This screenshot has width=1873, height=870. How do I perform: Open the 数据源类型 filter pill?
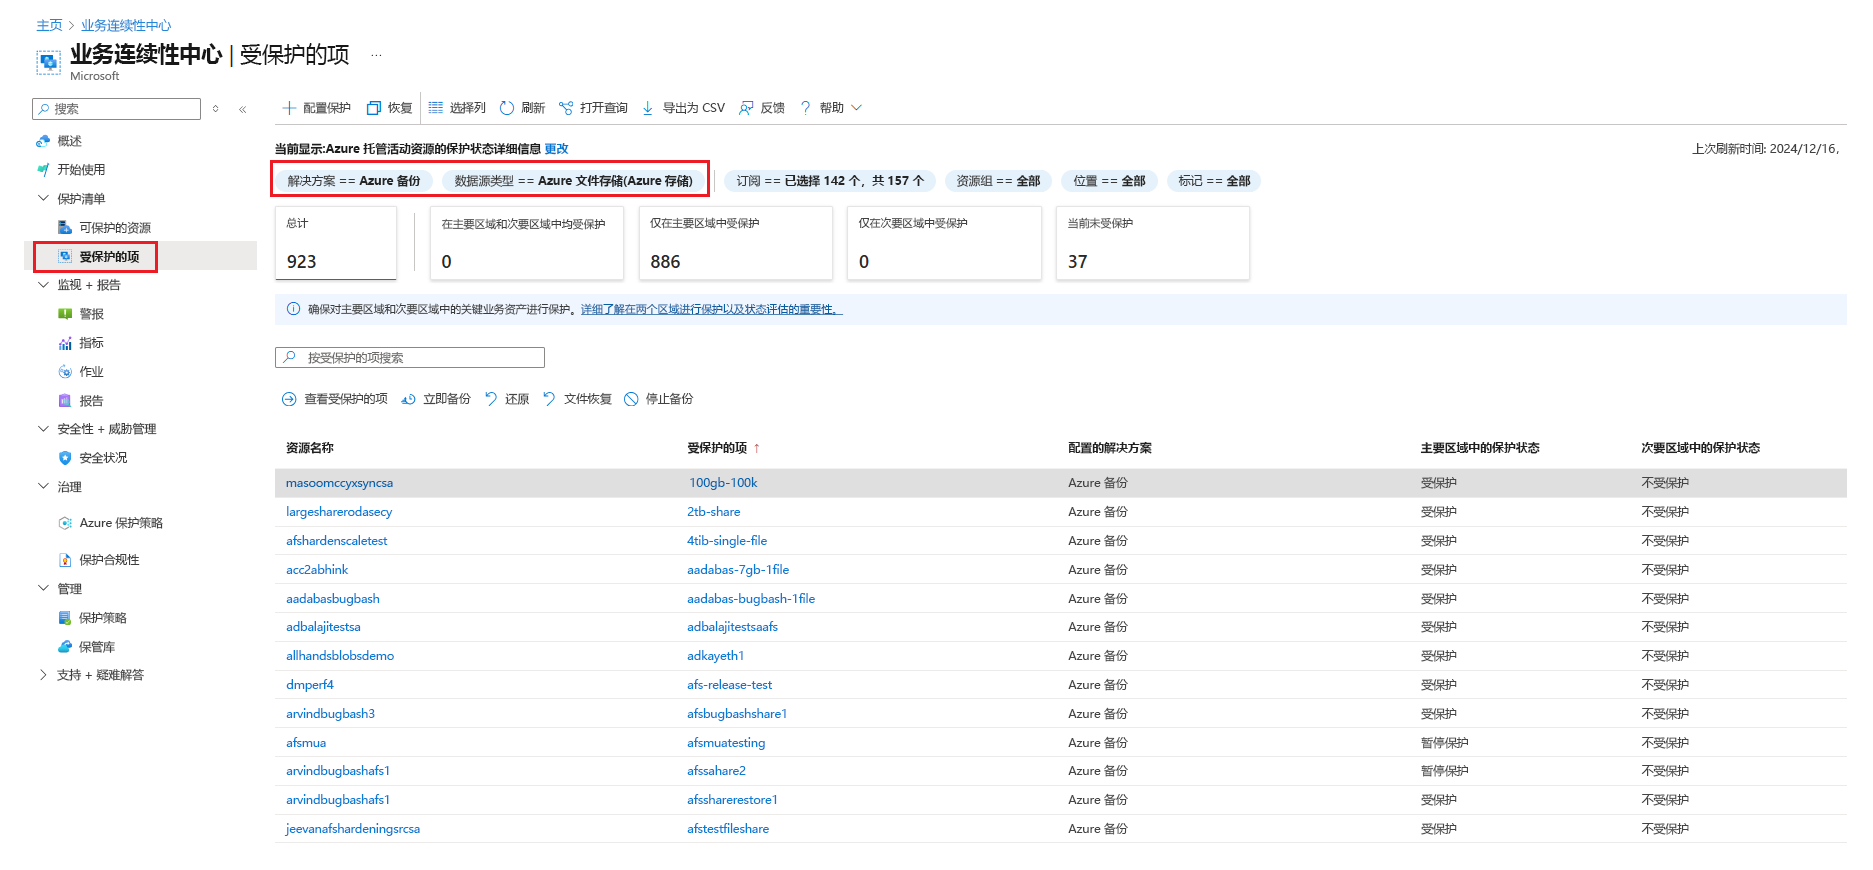coord(573,181)
